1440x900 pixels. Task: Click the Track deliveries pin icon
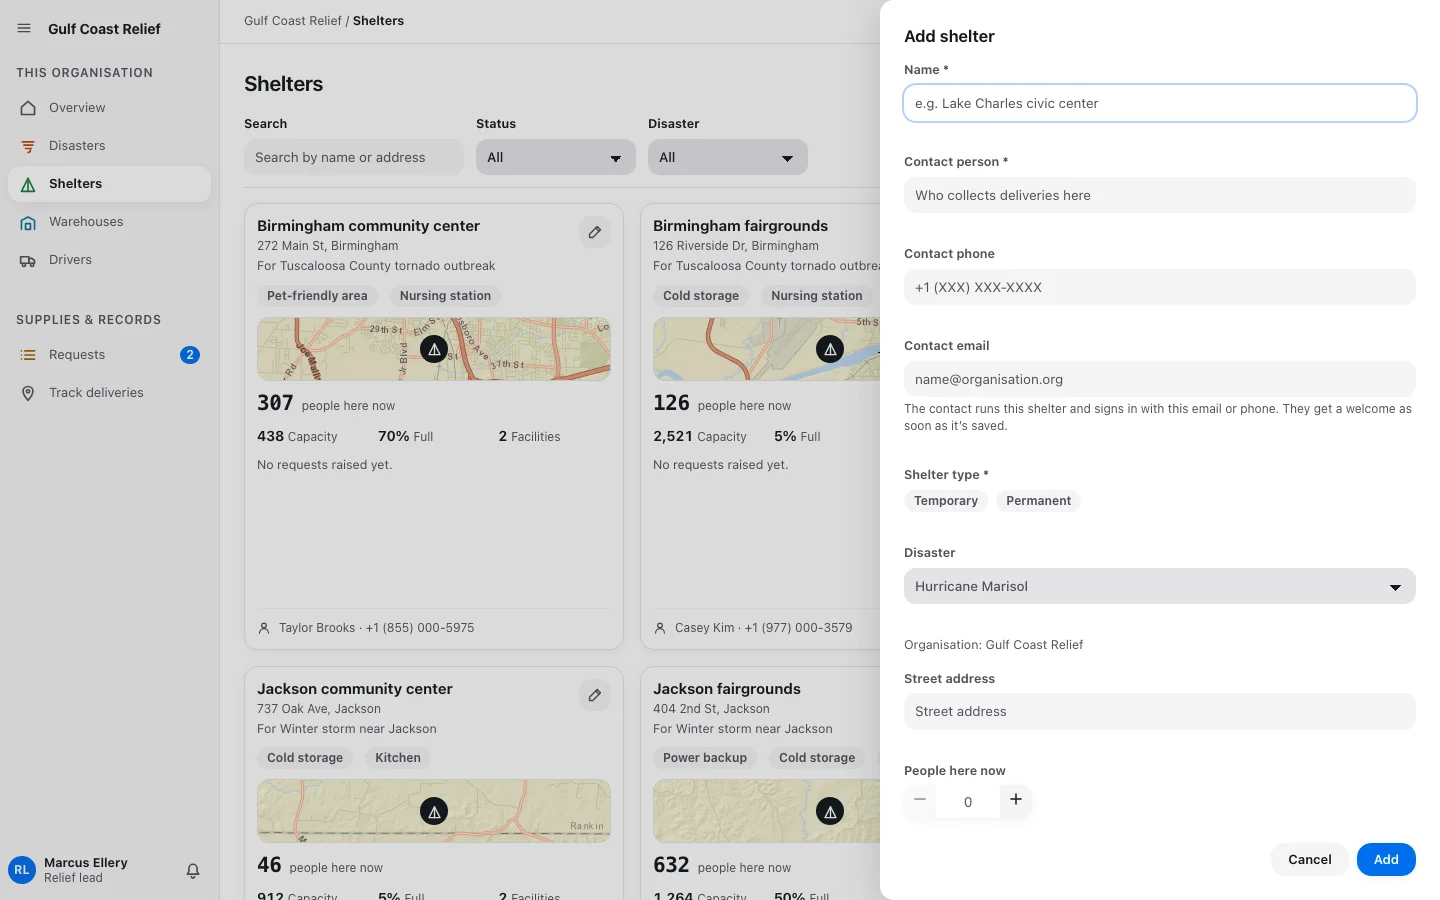click(28, 393)
